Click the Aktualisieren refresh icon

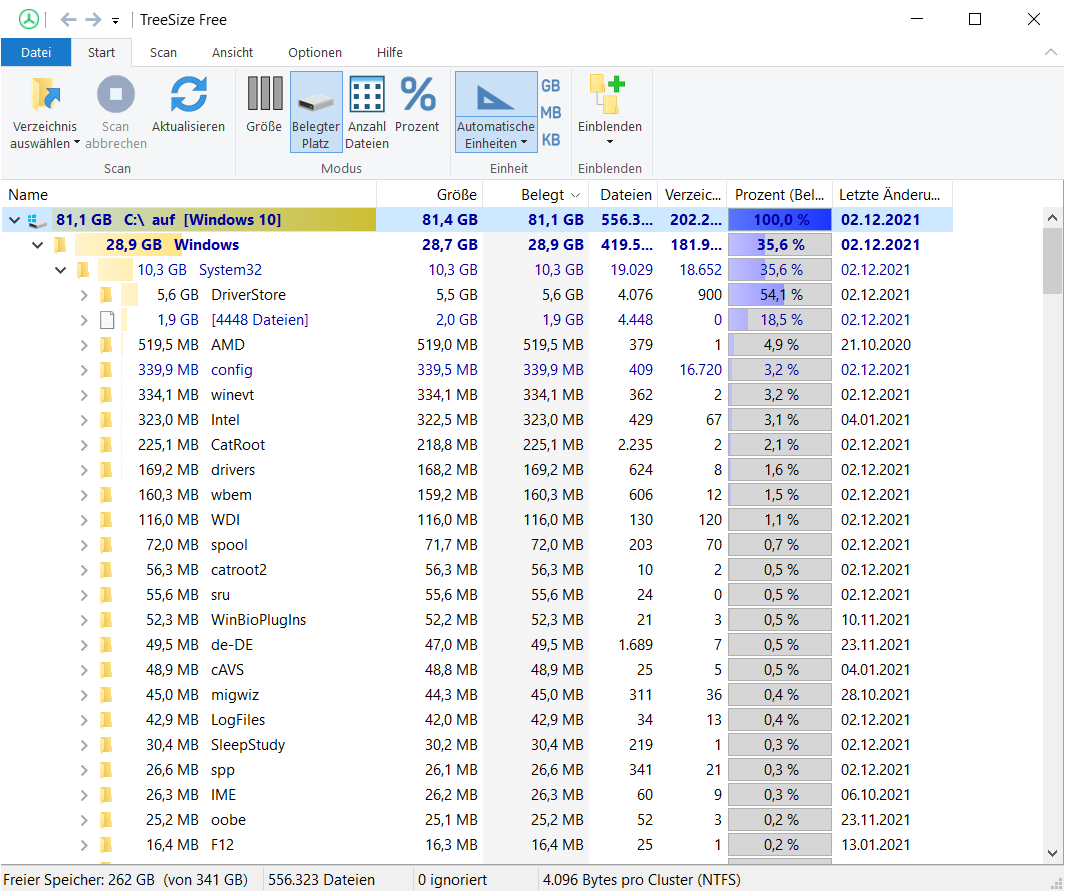point(188,94)
